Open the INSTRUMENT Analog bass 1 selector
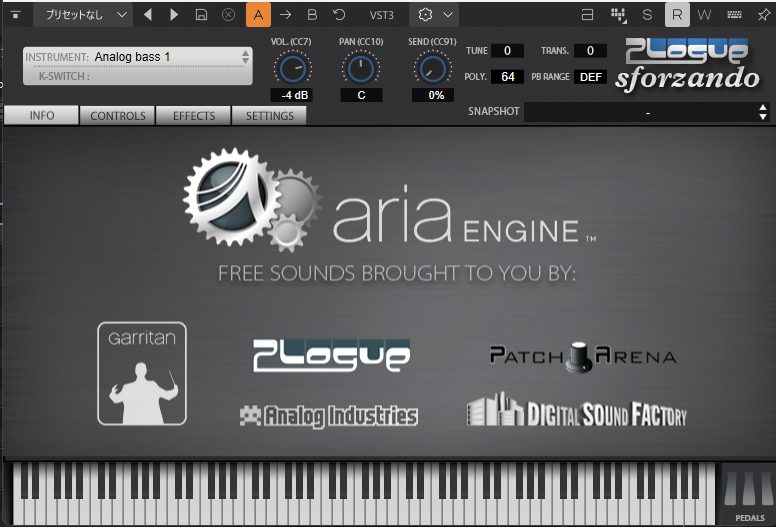 click(138, 57)
